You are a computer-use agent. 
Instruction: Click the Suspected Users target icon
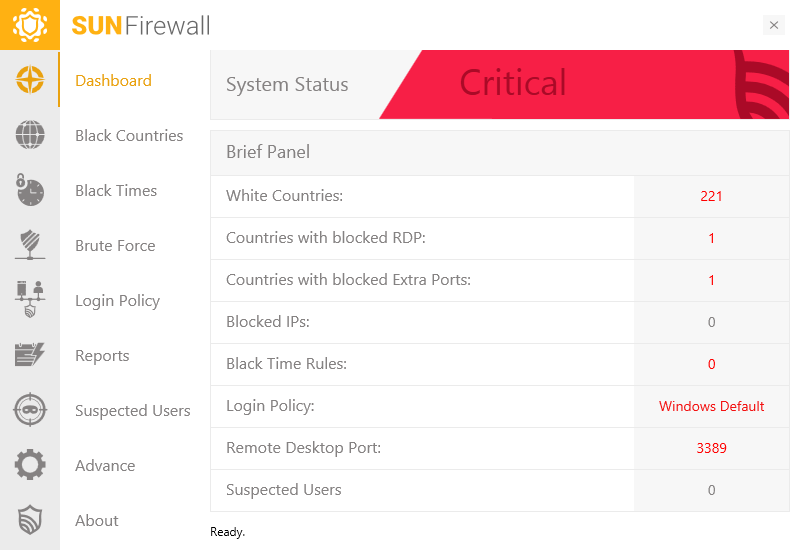click(x=30, y=410)
